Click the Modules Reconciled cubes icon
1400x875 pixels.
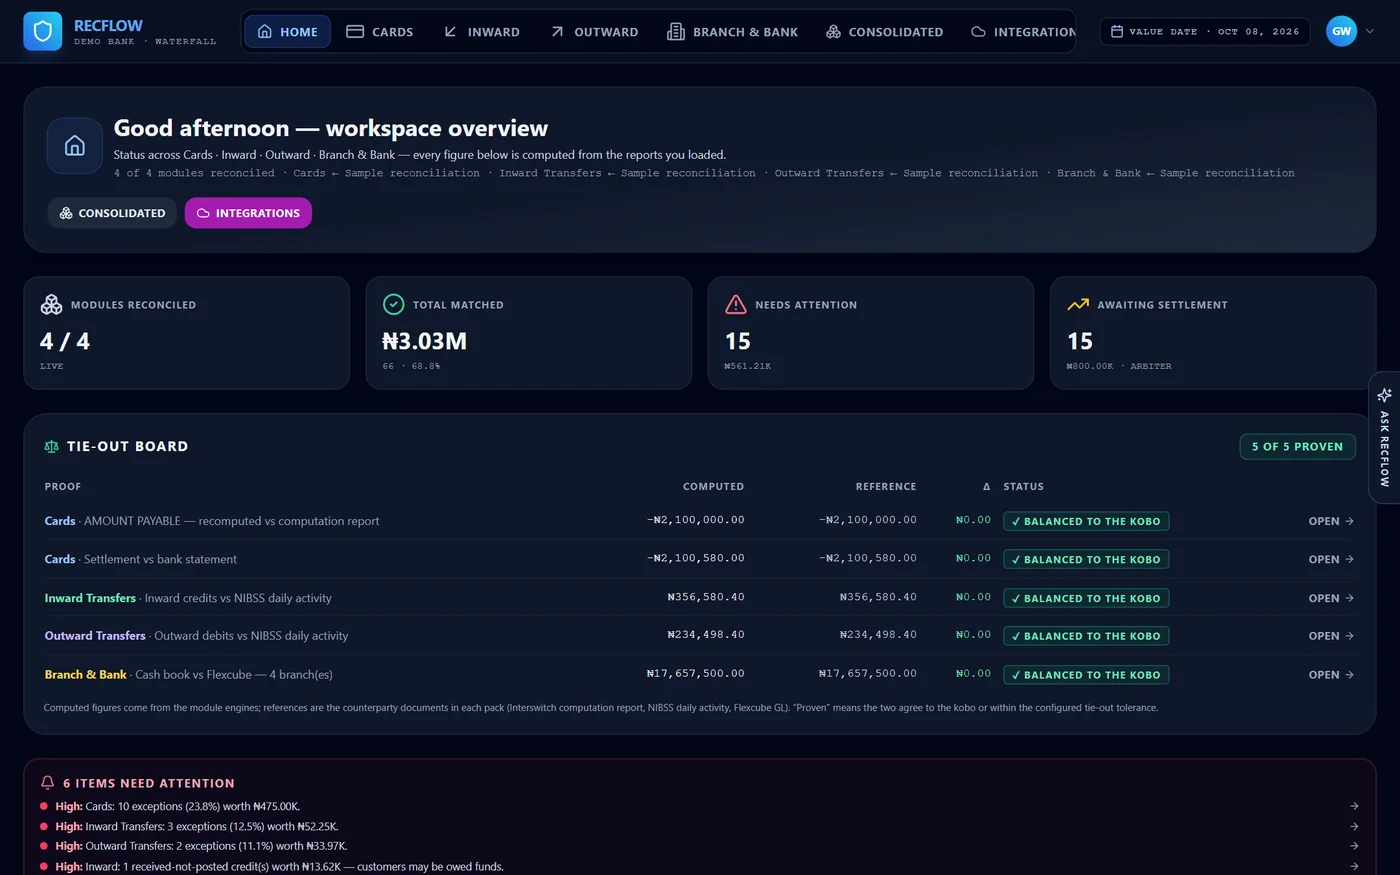click(51, 304)
